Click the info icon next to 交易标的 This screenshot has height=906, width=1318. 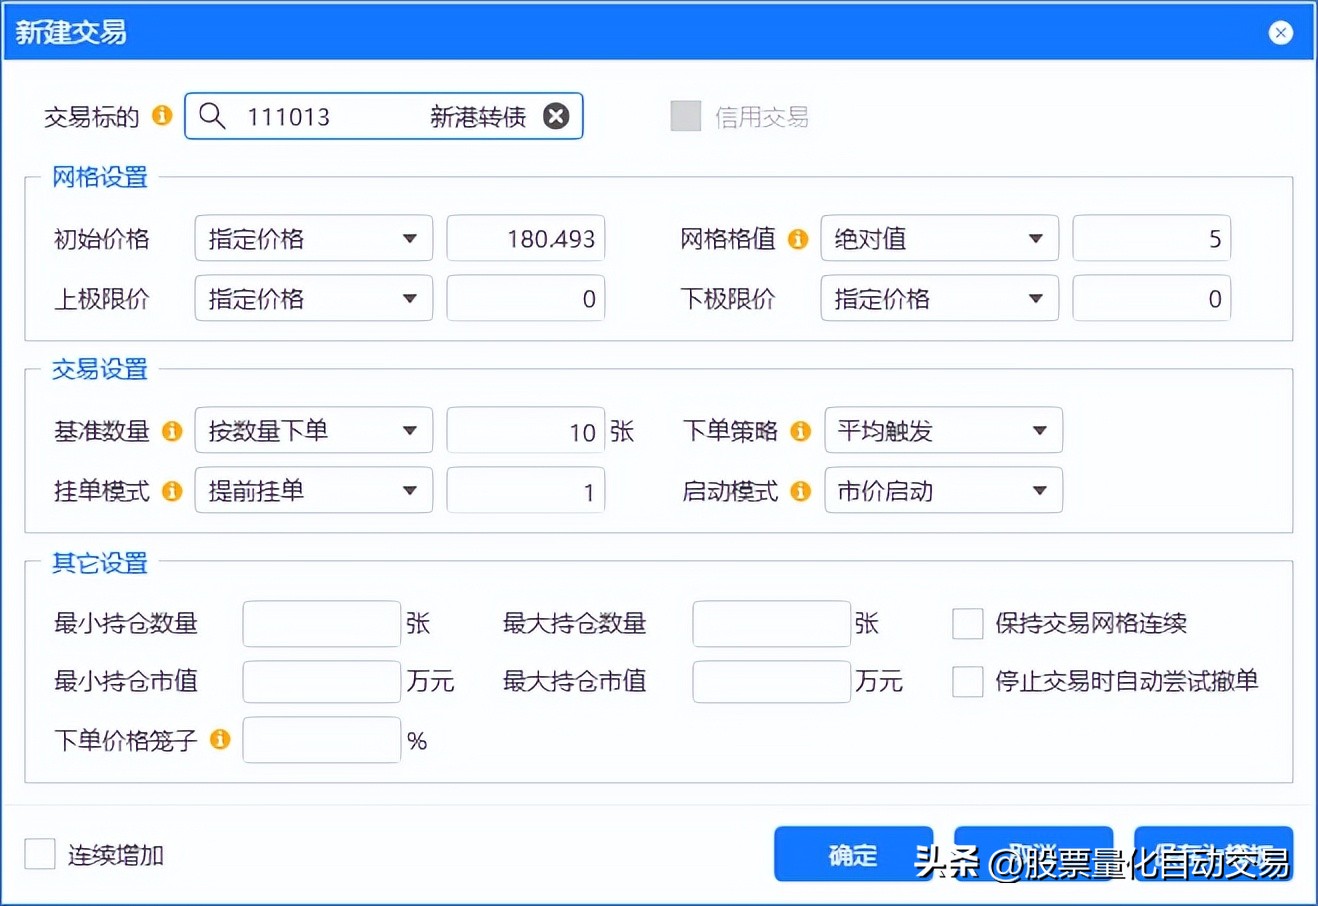coord(162,116)
